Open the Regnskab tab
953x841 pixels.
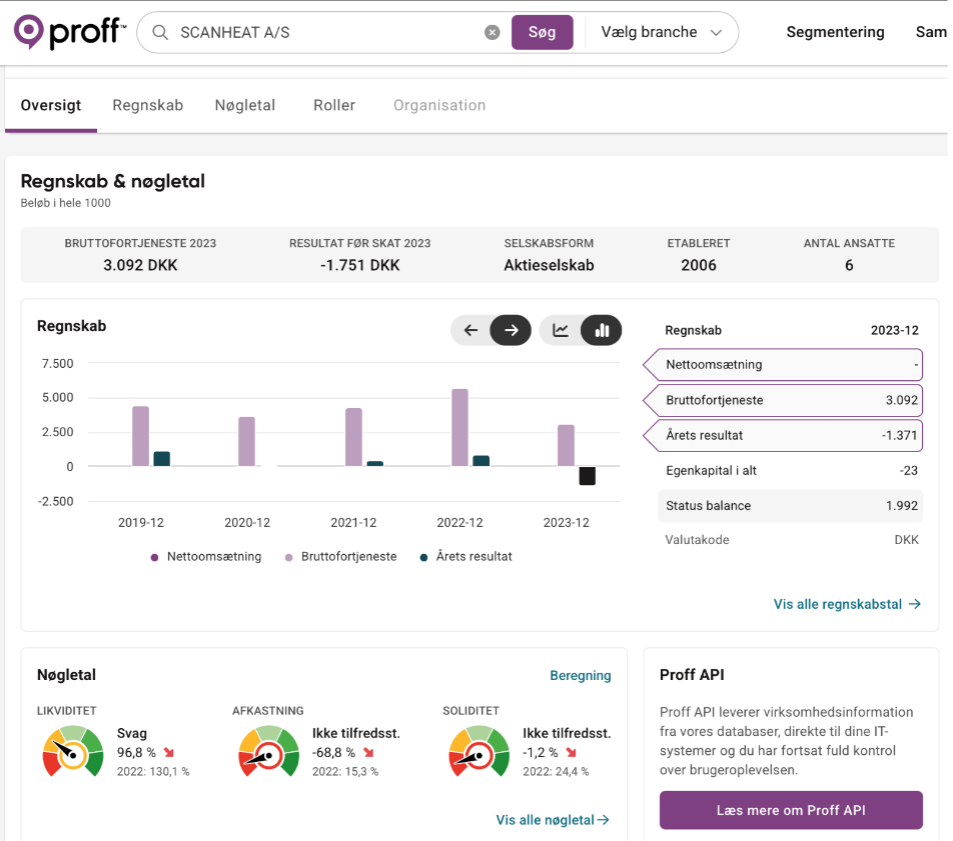click(x=148, y=105)
